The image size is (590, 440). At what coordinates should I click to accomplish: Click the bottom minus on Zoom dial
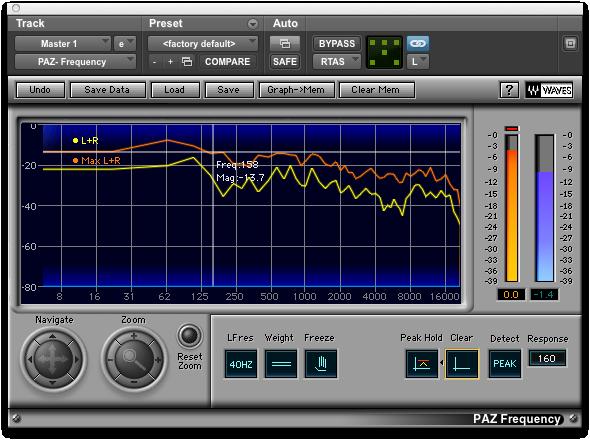click(x=134, y=382)
